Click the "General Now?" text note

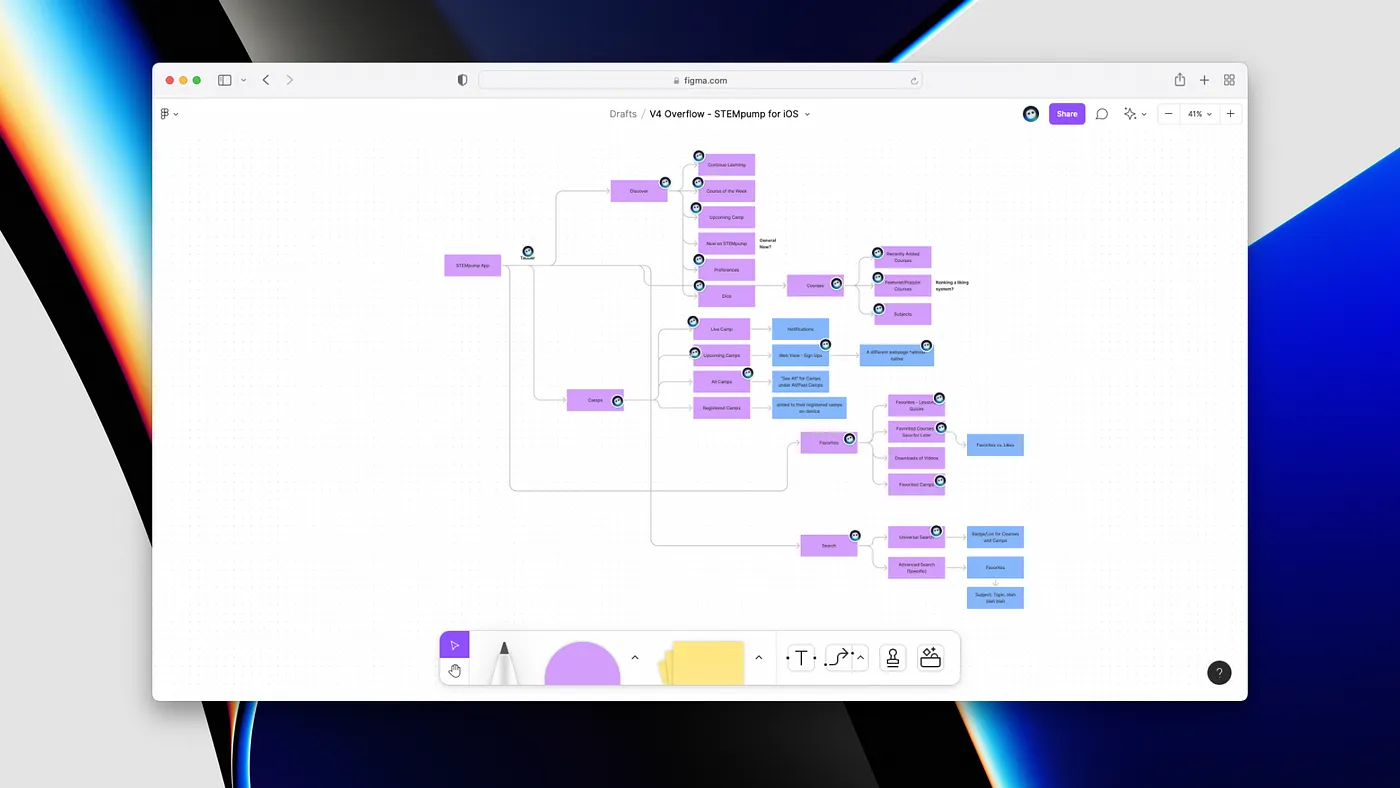[x=768, y=243]
